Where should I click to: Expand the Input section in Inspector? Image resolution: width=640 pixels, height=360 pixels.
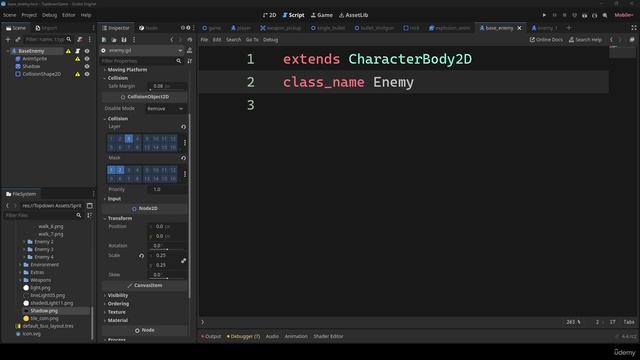click(x=113, y=199)
